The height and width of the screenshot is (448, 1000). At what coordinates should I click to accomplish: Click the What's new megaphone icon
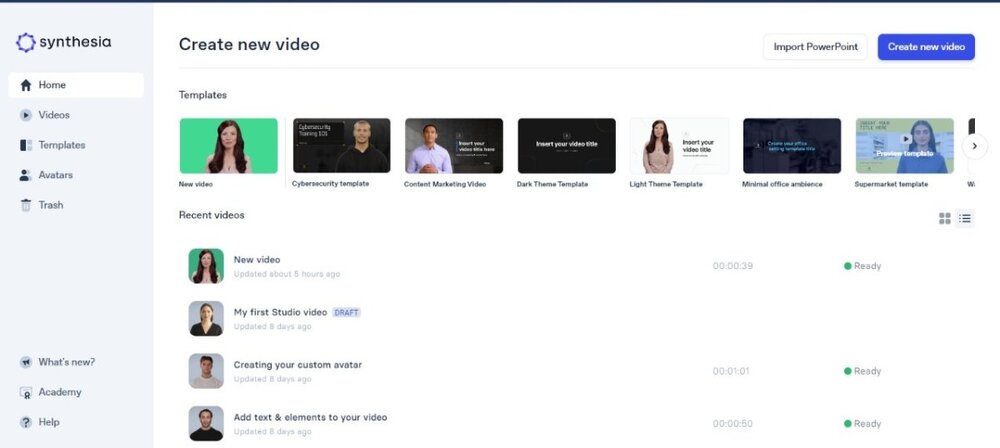[x=26, y=362]
